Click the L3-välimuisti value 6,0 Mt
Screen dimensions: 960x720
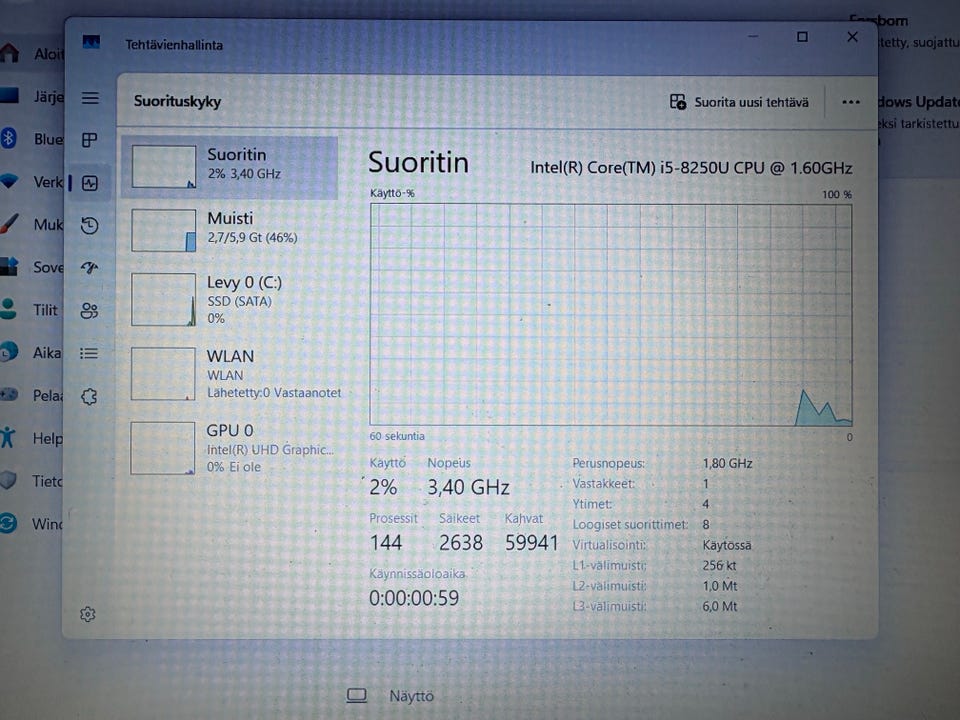click(720, 606)
